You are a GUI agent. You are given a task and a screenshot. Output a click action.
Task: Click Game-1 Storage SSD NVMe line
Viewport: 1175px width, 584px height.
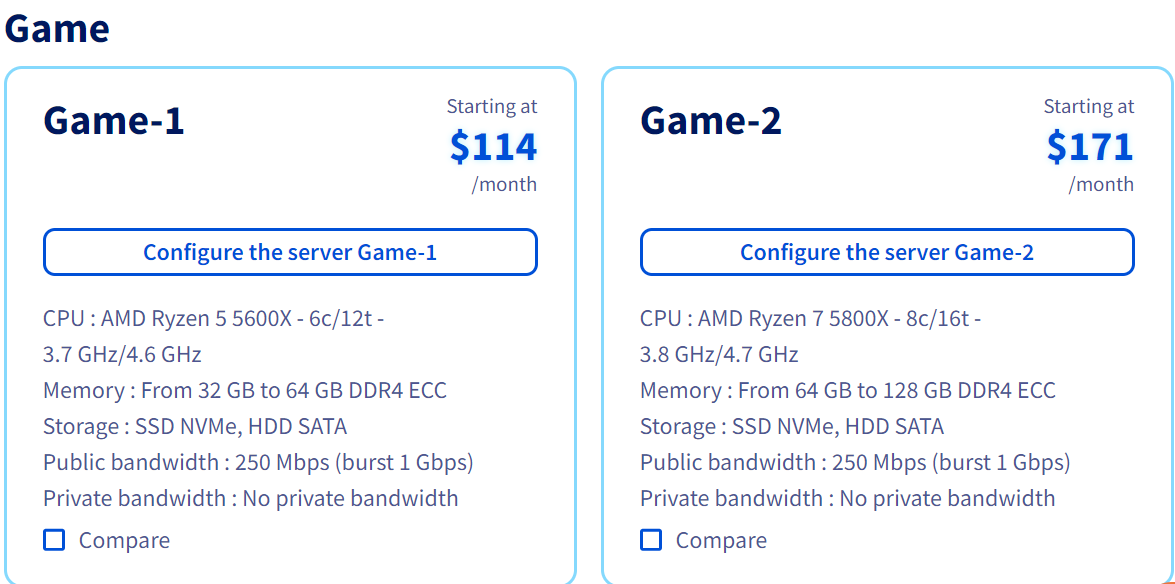(x=196, y=427)
